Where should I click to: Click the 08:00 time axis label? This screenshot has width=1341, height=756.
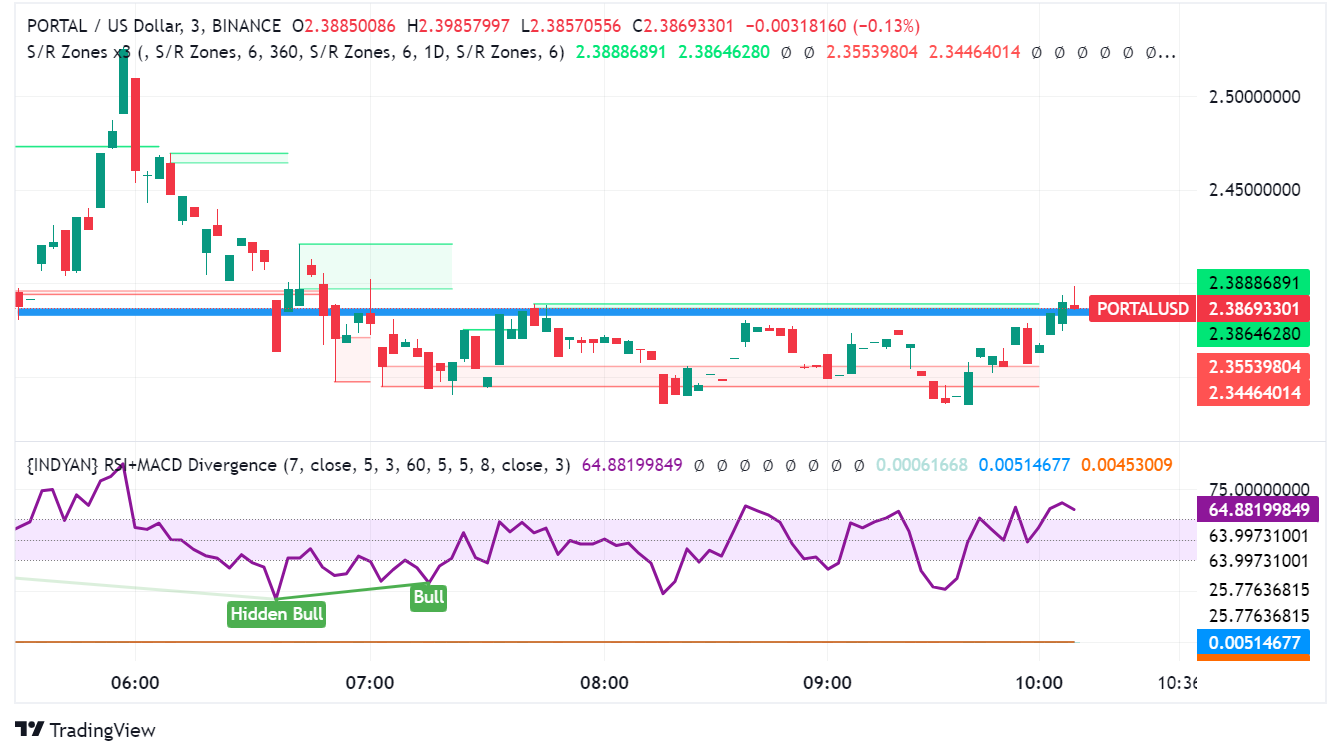pos(604,683)
